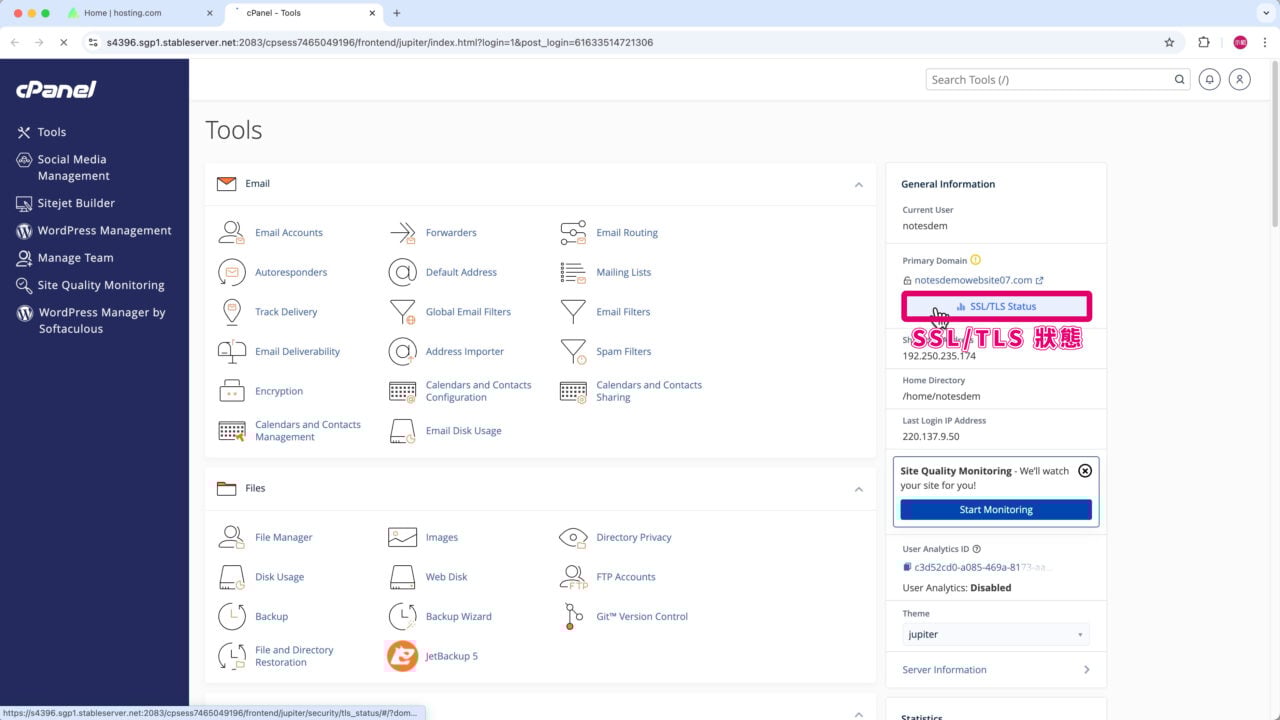The image size is (1280, 720).
Task: Collapse the Files section
Action: click(858, 489)
